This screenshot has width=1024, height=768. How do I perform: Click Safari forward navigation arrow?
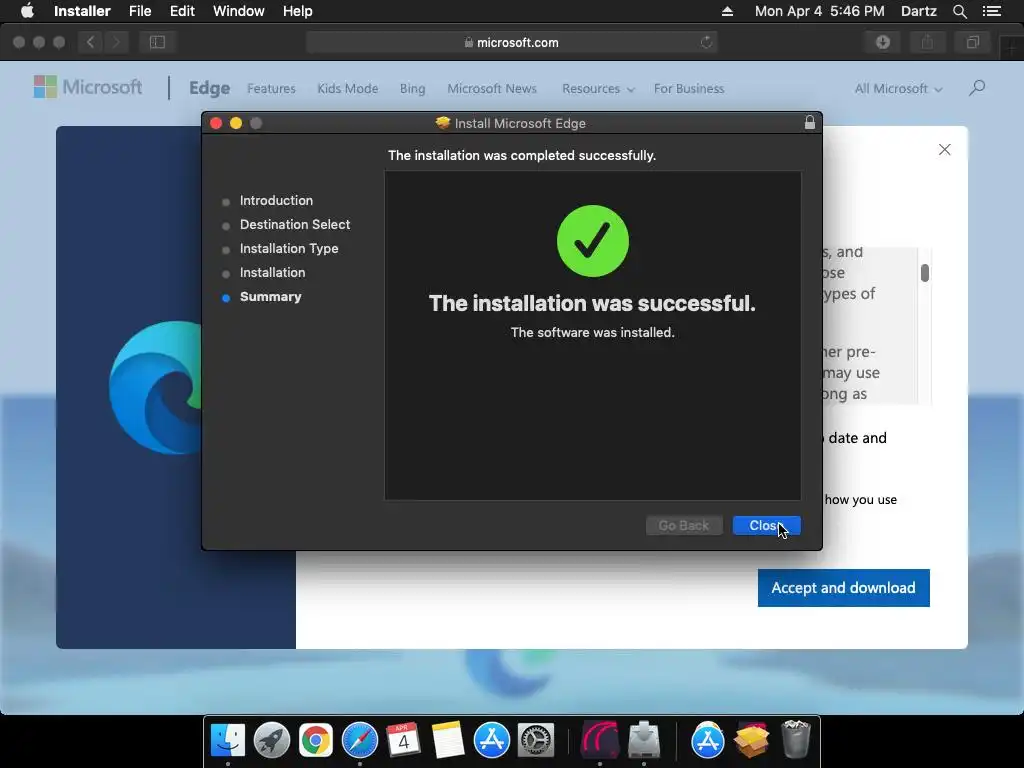pos(116,42)
